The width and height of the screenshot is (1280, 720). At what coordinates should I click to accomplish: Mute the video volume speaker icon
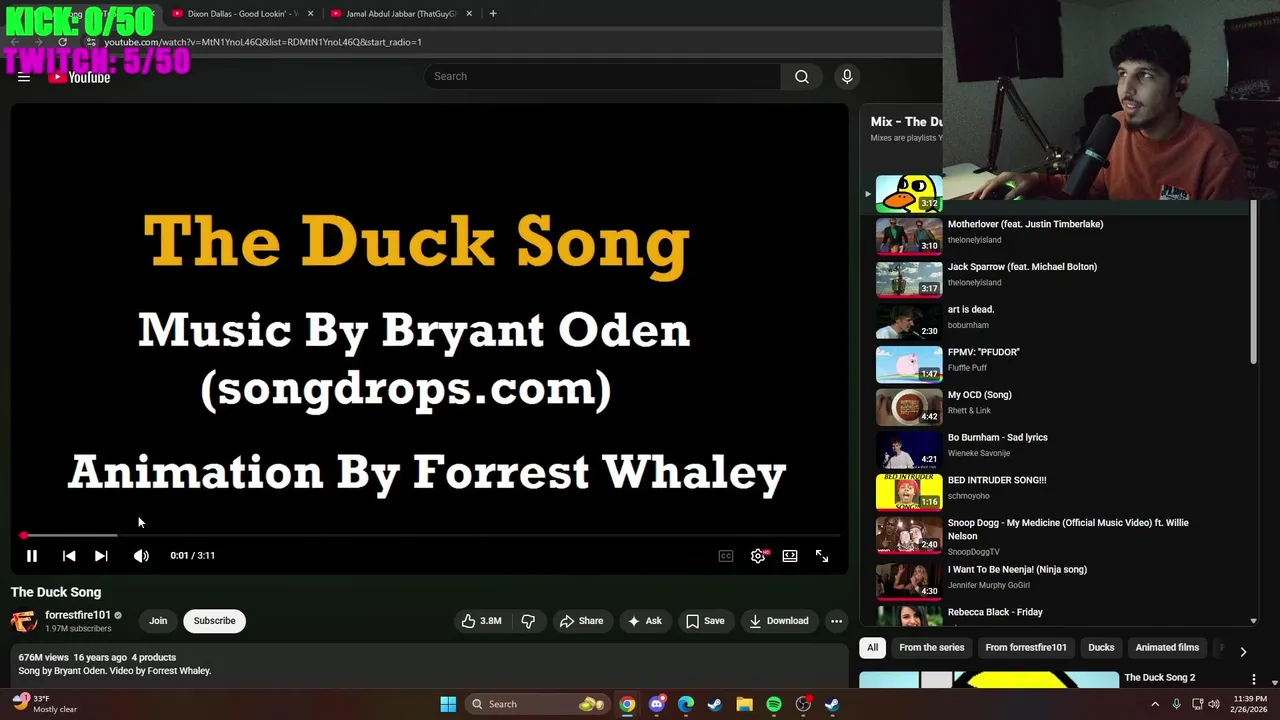pos(141,556)
